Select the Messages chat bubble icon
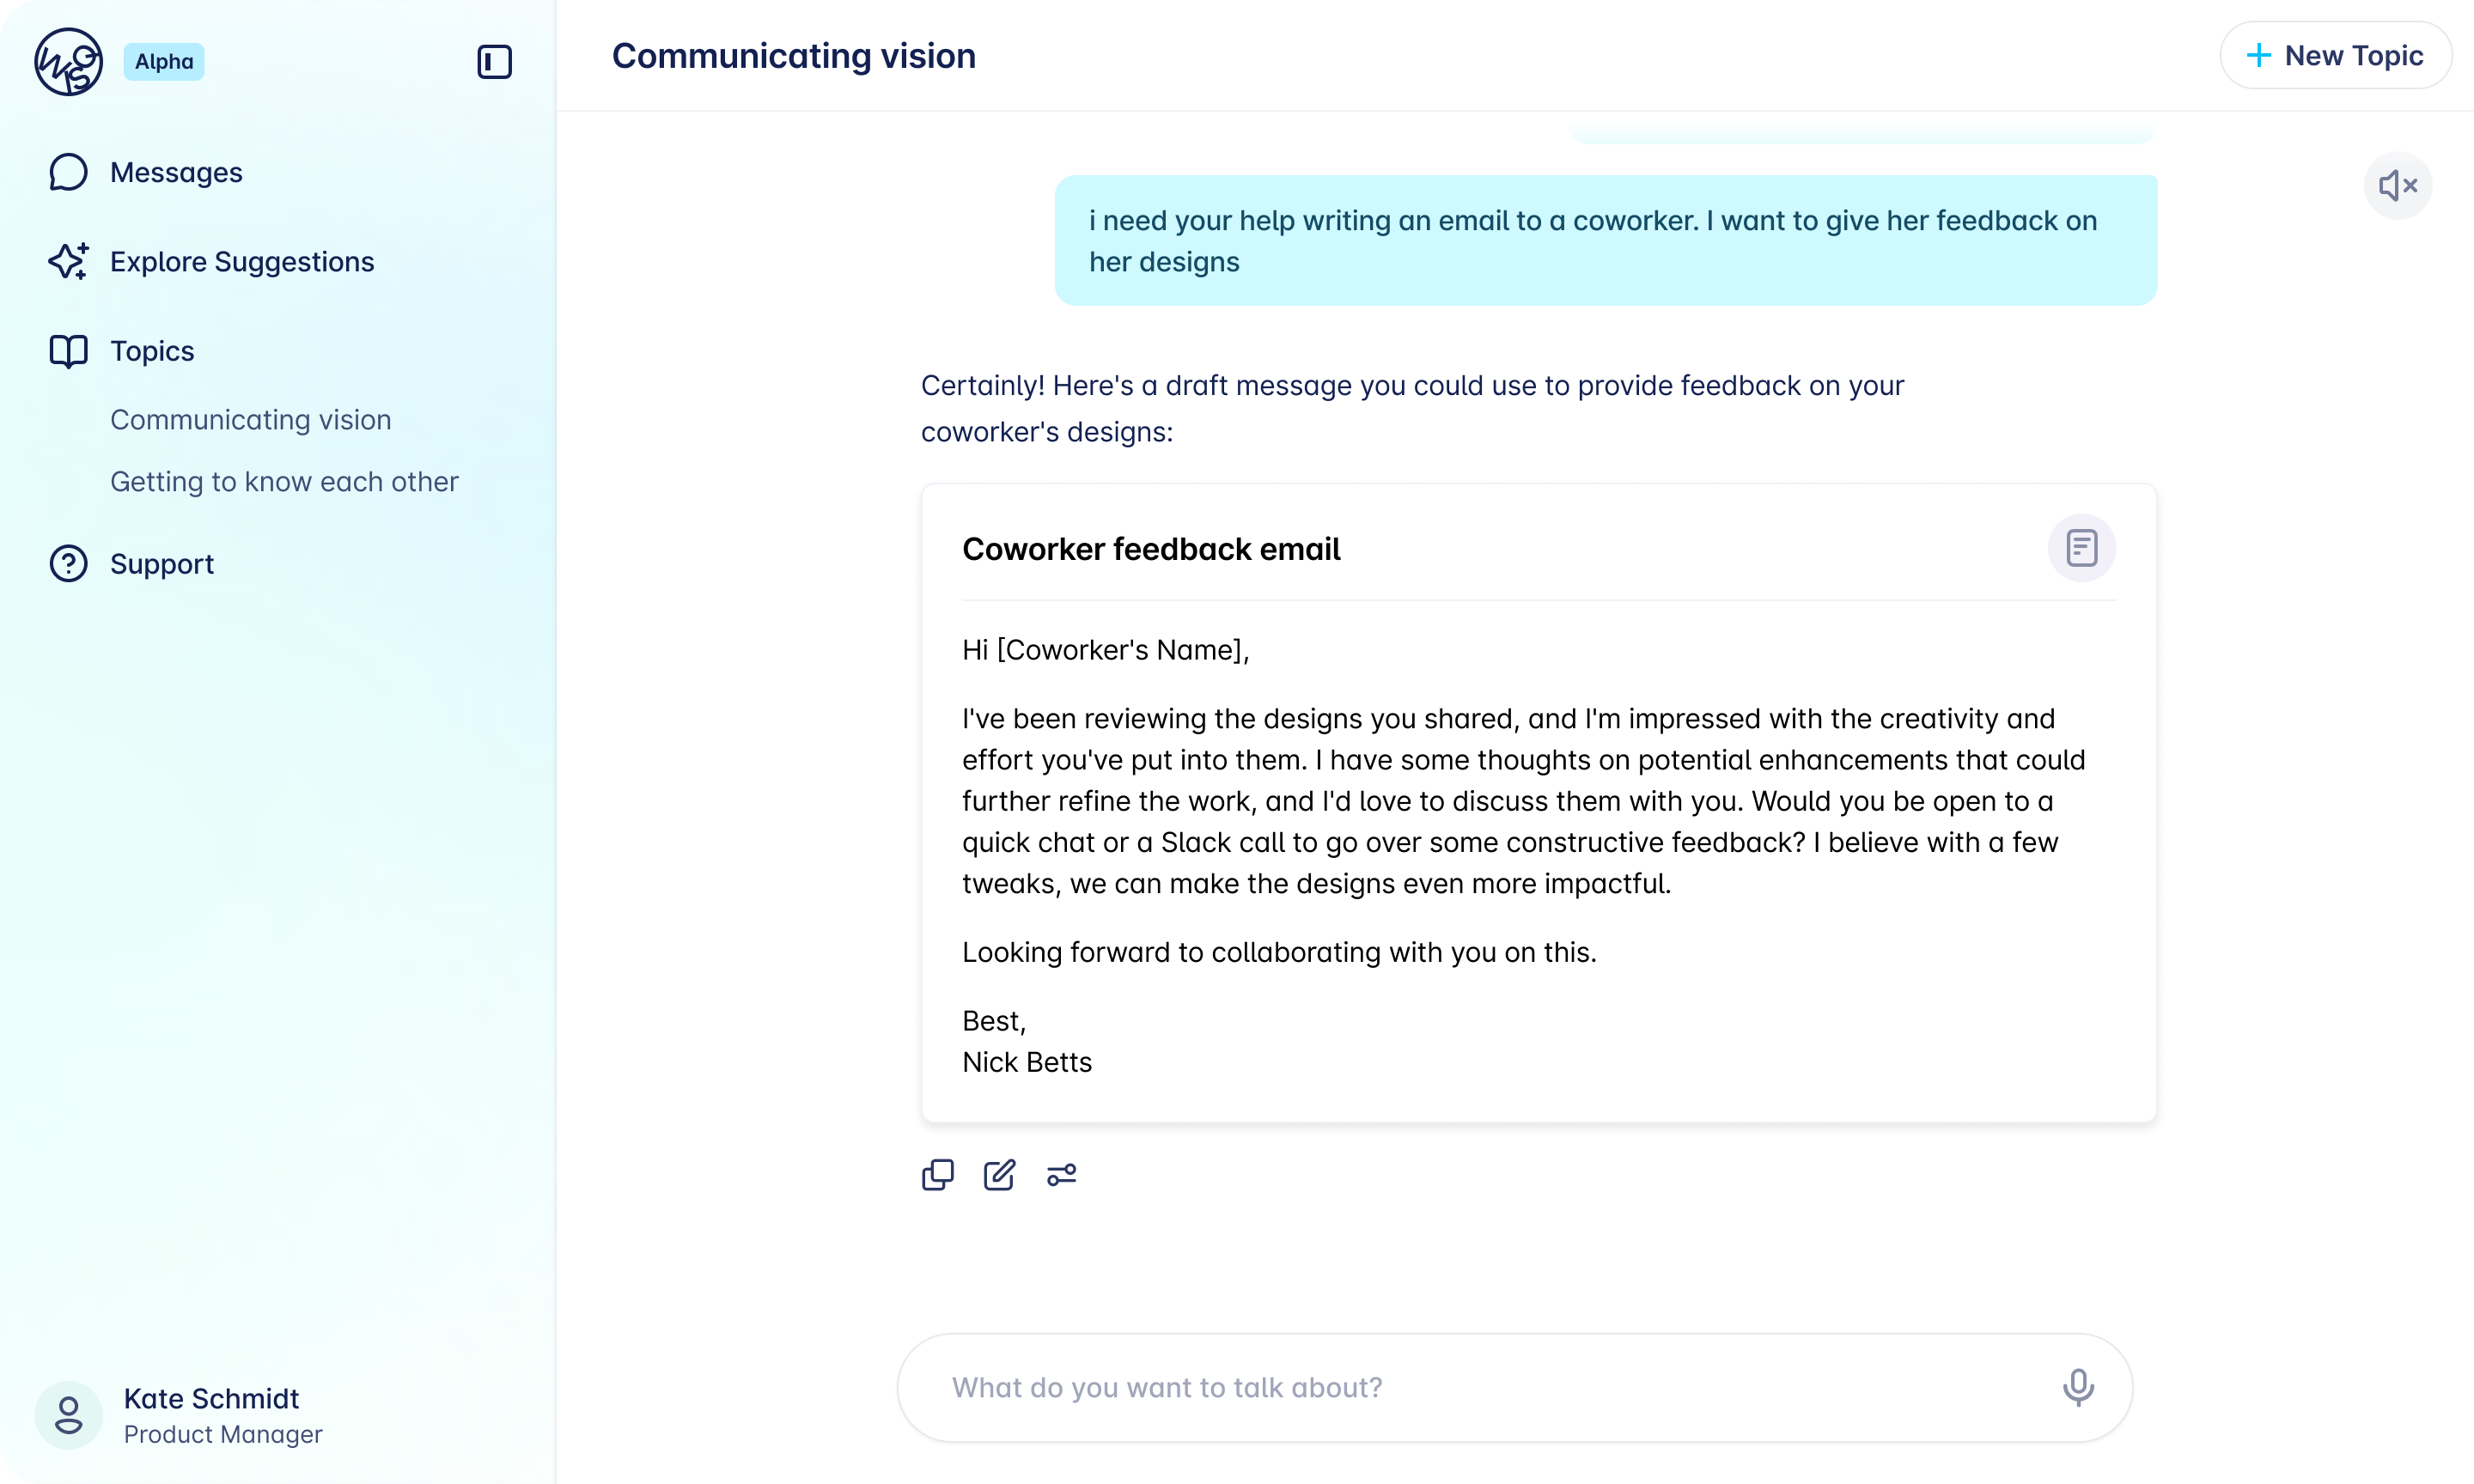 coord(67,171)
